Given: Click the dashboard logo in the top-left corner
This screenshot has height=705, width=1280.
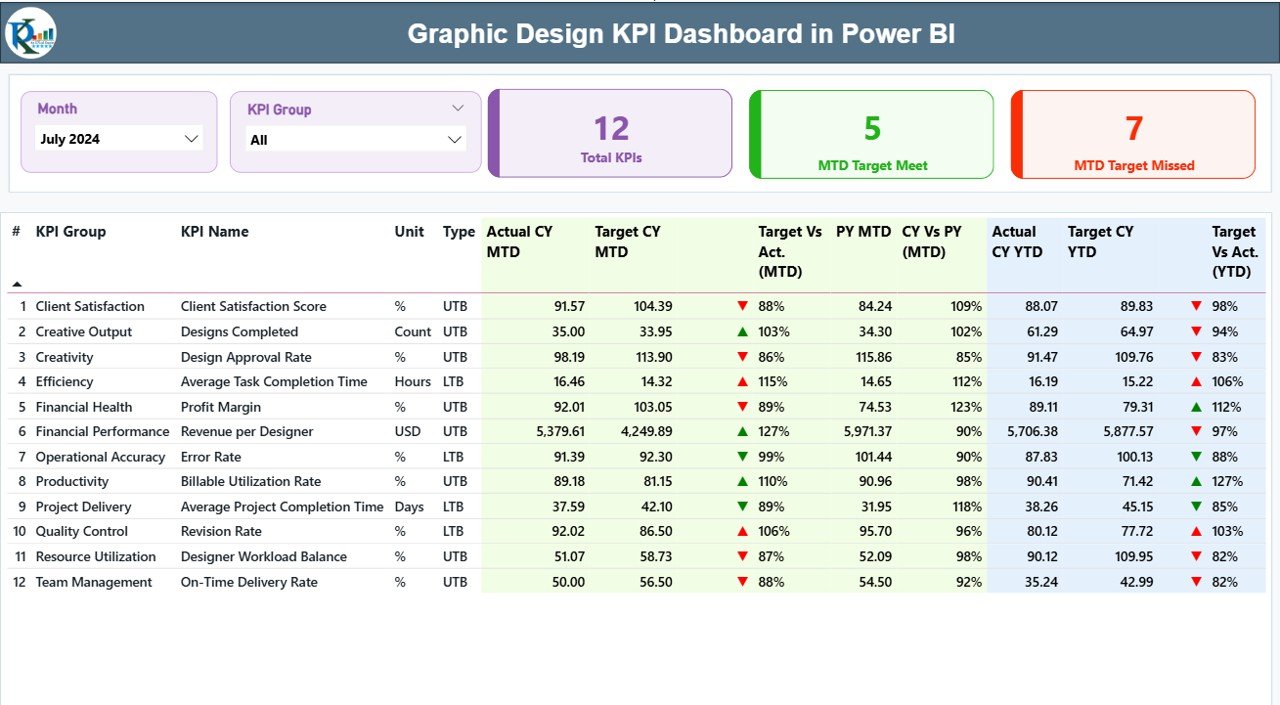Looking at the screenshot, I should [29, 32].
